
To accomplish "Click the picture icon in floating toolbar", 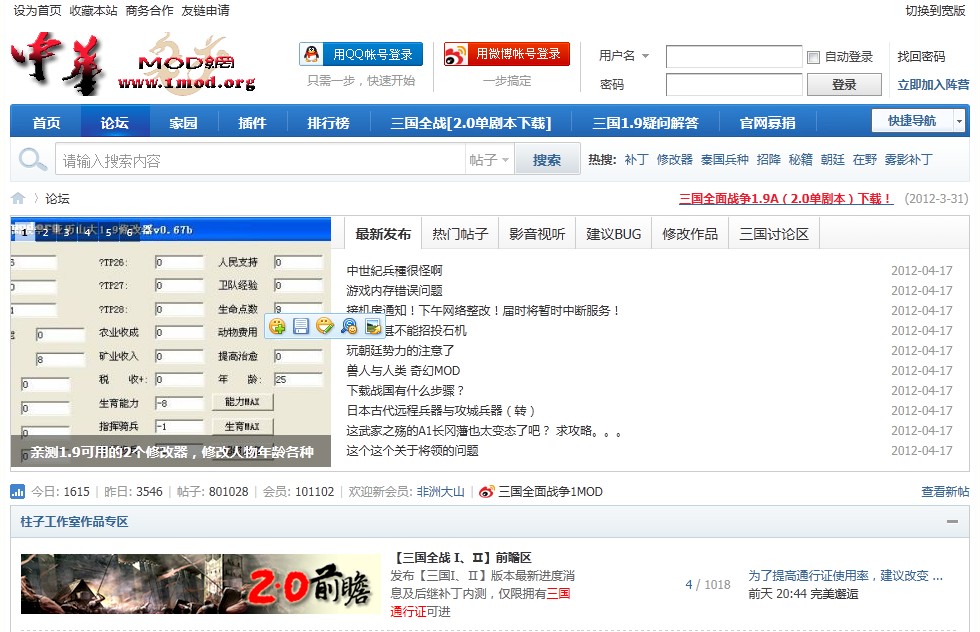I will click(x=373, y=326).
